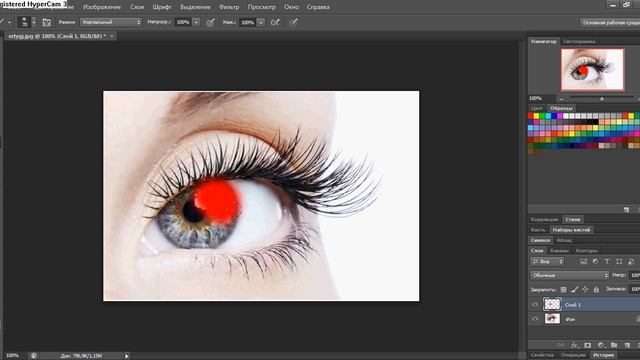The width and height of the screenshot is (640, 360).
Task: Click the Navigator eye preview thumbnail
Action: tap(592, 69)
